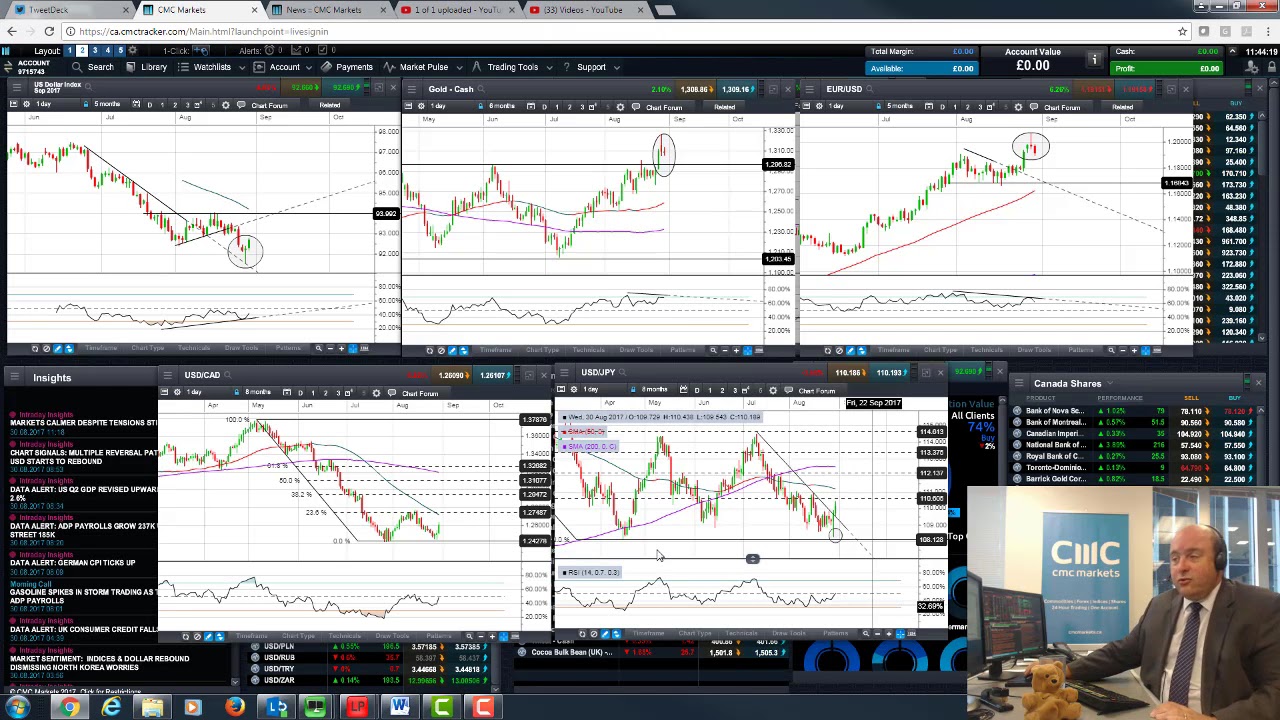Open Chart Type menu under US Dollar Index chart
The image size is (1280, 720).
[x=148, y=349]
